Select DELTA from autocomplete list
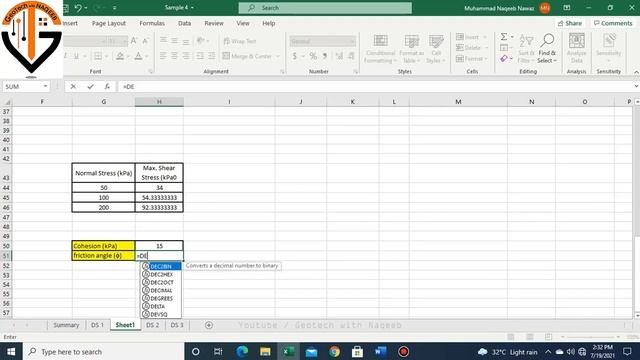 (x=161, y=306)
